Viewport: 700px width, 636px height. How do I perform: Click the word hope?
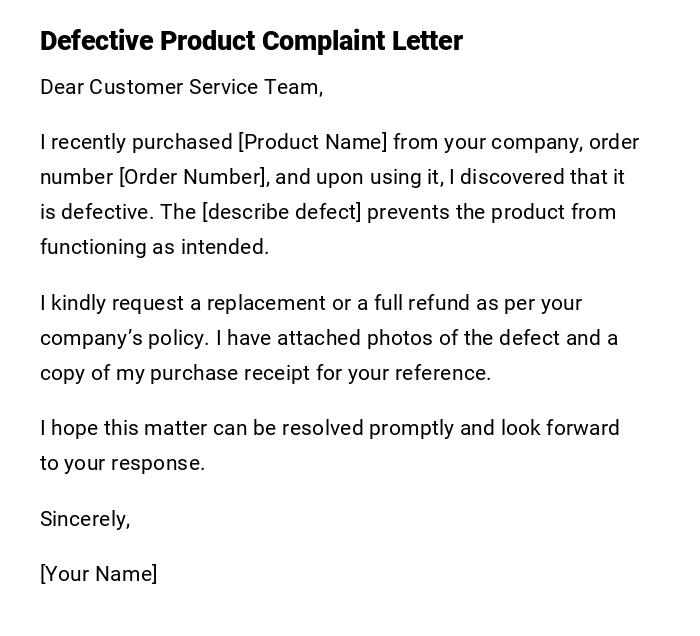pos(72,428)
